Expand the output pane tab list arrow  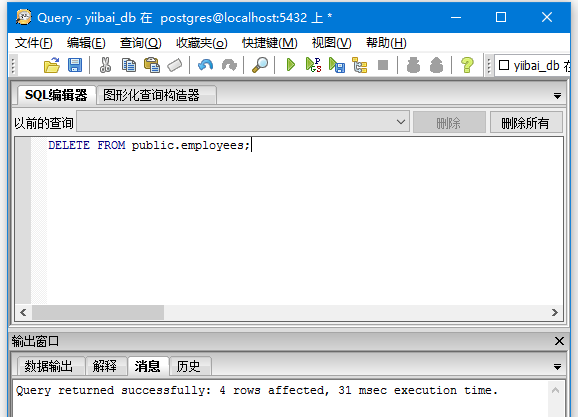pyautogui.click(x=557, y=367)
